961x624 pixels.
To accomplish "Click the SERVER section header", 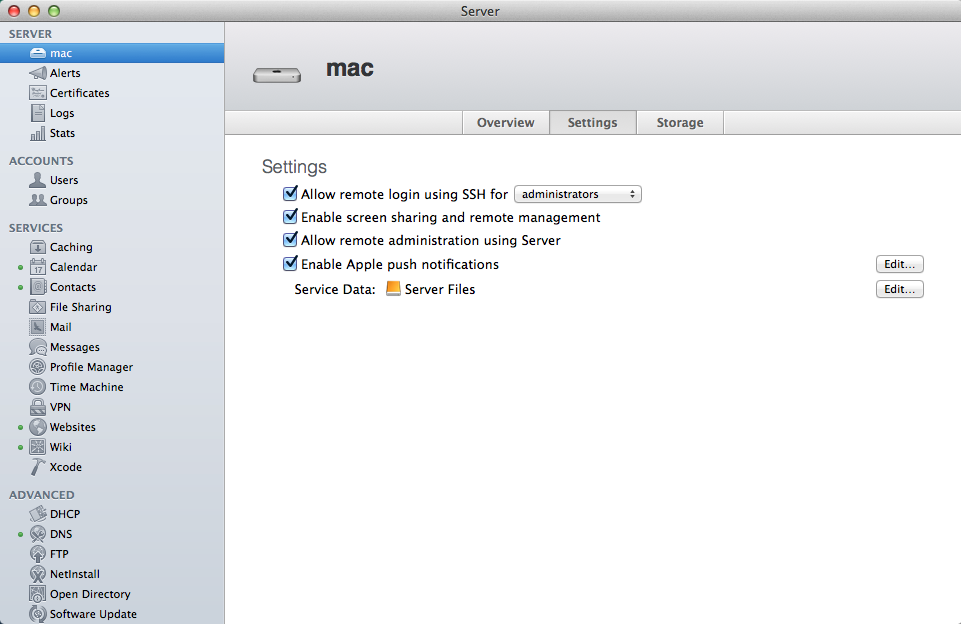I will (x=30, y=34).
